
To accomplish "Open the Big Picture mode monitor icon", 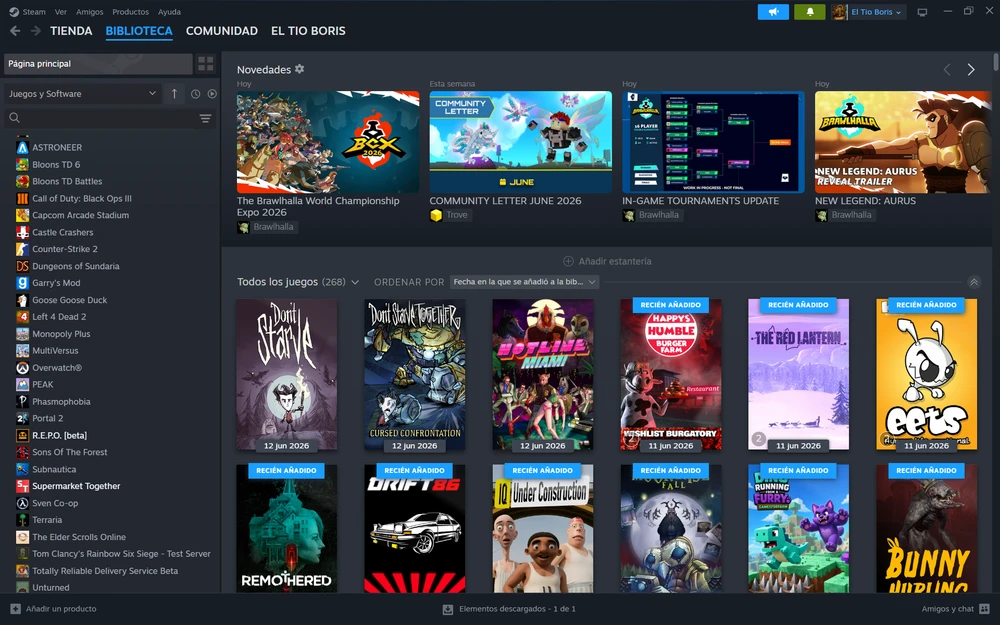I will [922, 12].
